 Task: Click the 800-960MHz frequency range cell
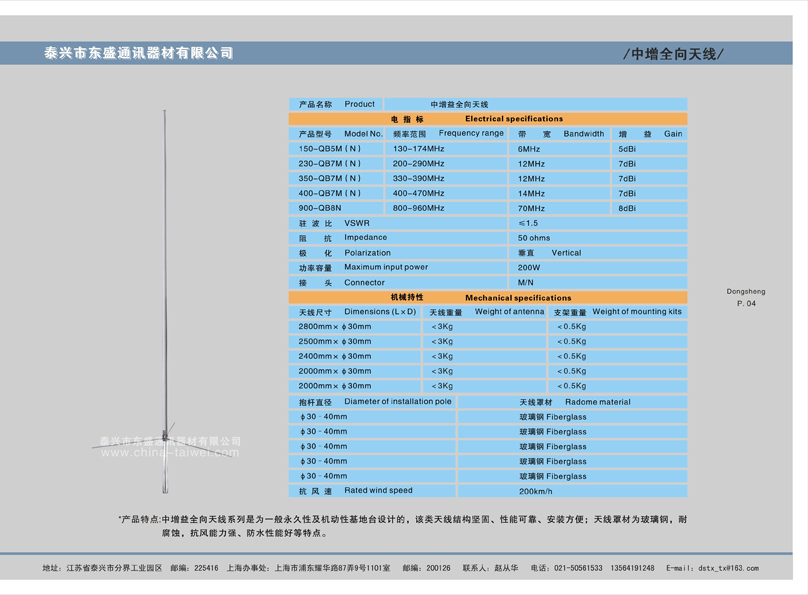pos(418,209)
